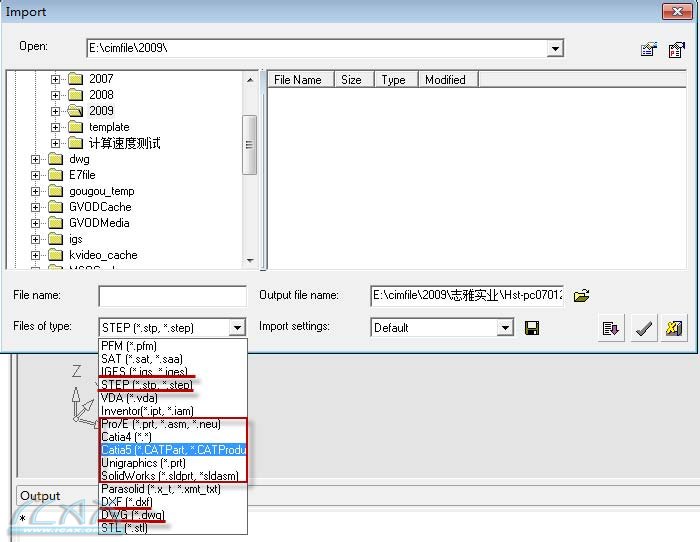The height and width of the screenshot is (542, 700).
Task: Sort by the File Name column header
Action: [x=301, y=80]
